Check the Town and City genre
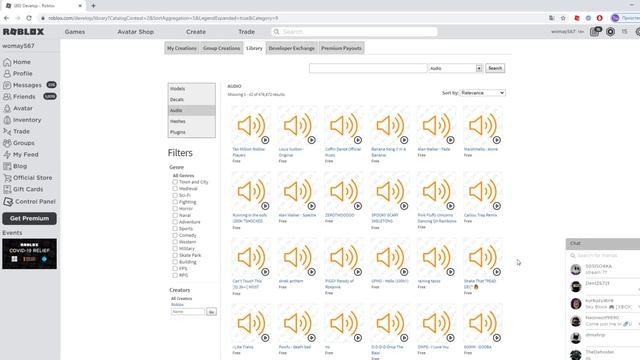 click(175, 182)
